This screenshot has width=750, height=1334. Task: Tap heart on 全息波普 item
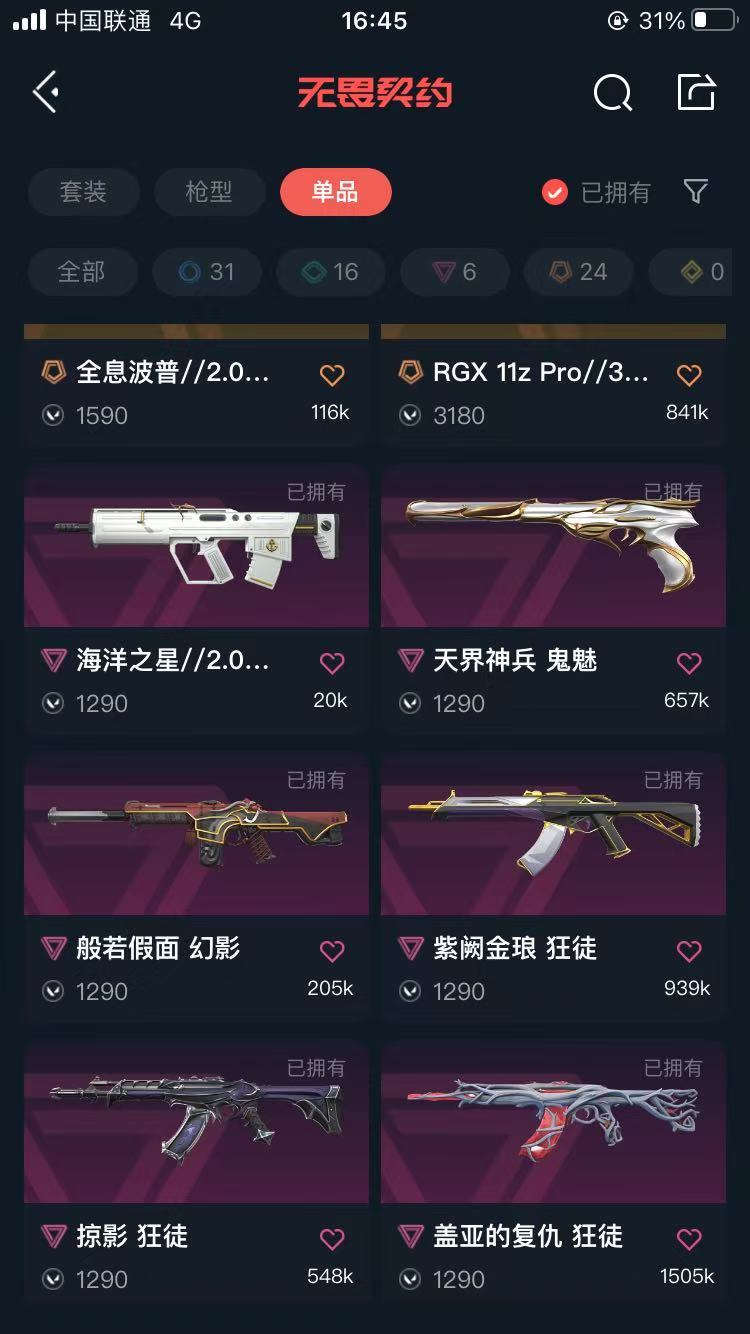pyautogui.click(x=332, y=375)
